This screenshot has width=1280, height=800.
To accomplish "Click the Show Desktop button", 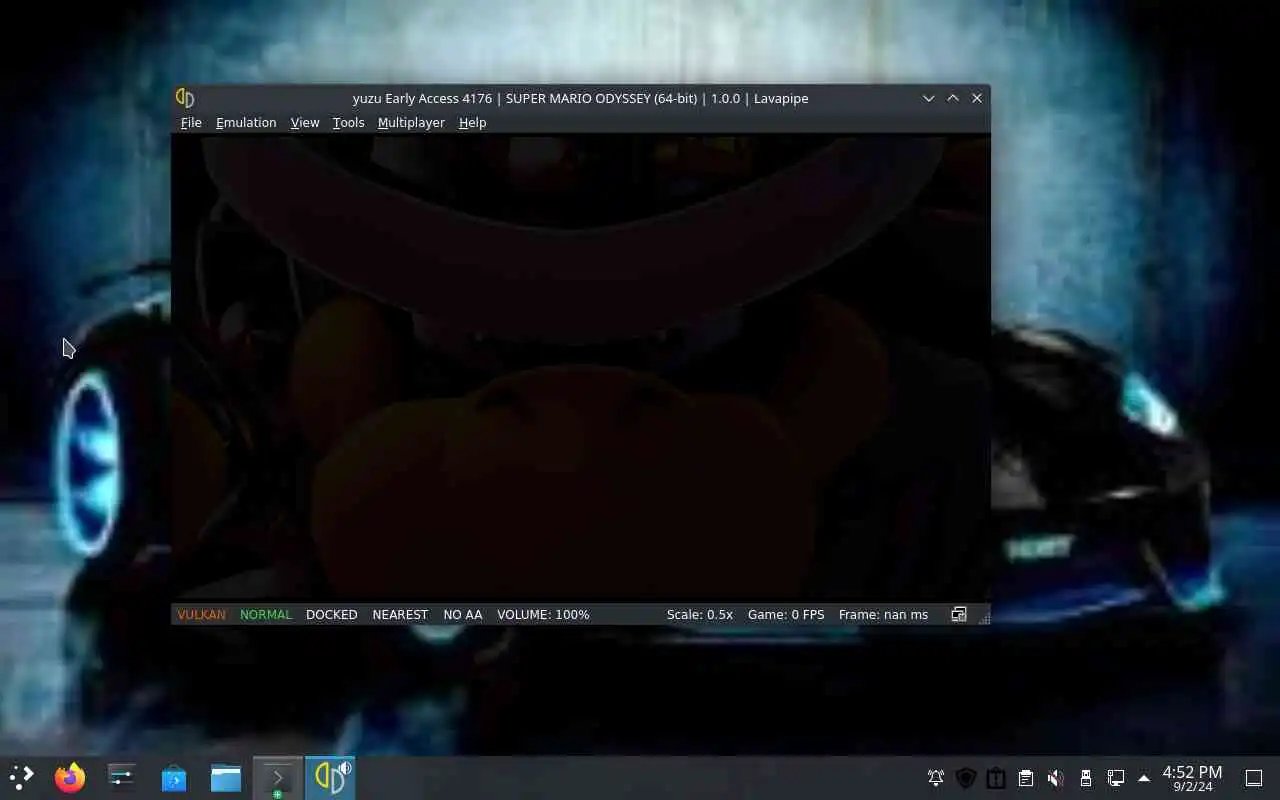I will (1254, 778).
